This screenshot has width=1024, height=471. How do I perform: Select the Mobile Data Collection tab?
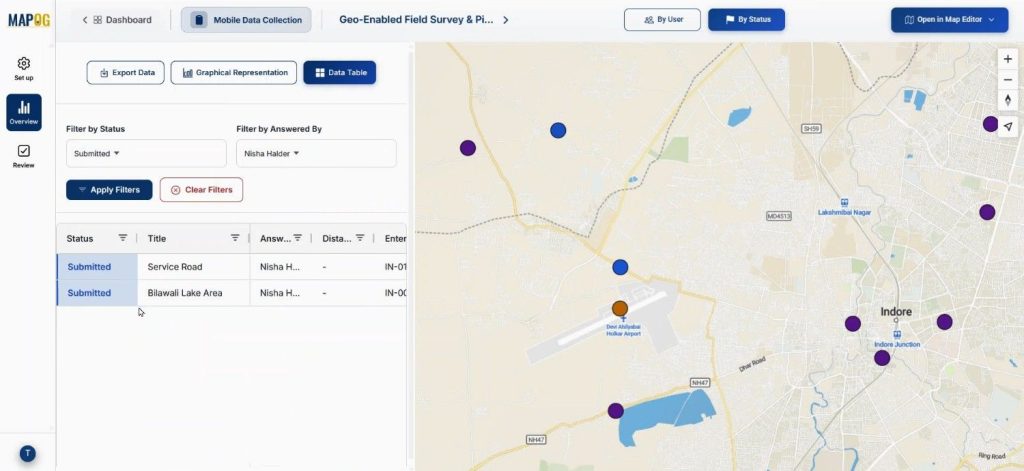246,20
